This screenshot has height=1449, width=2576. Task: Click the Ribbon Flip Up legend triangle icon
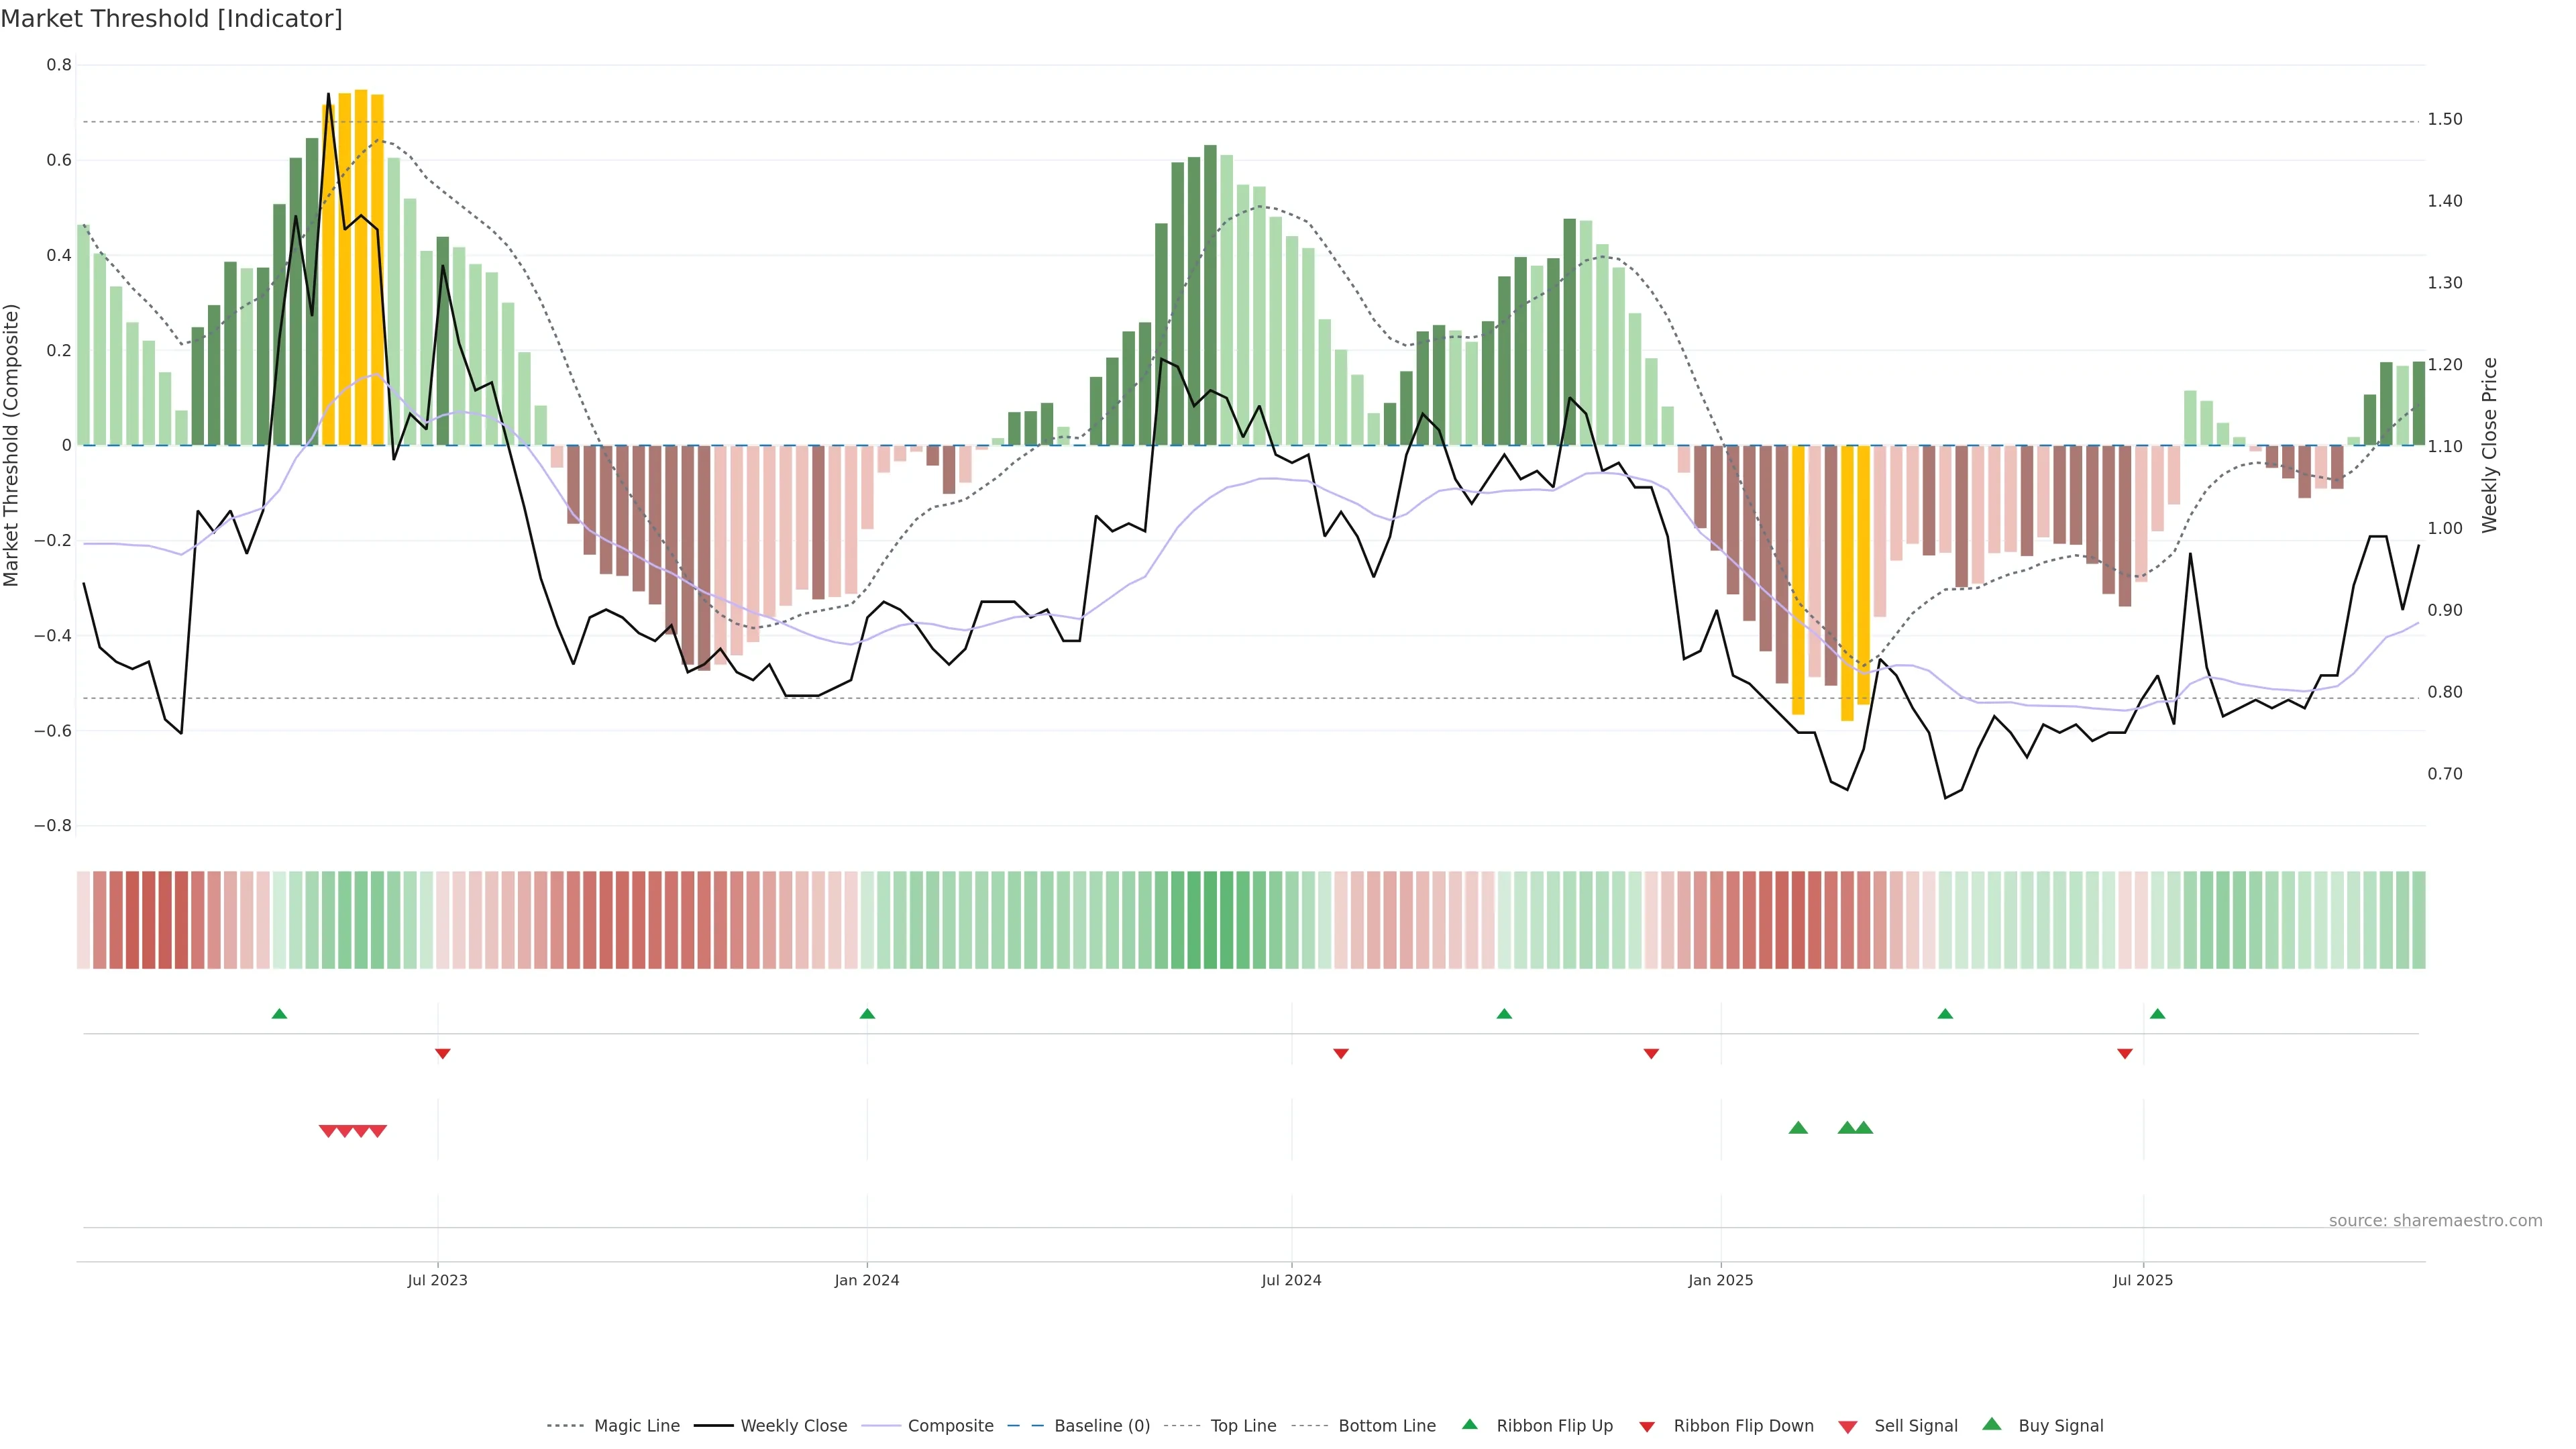[x=1469, y=1424]
